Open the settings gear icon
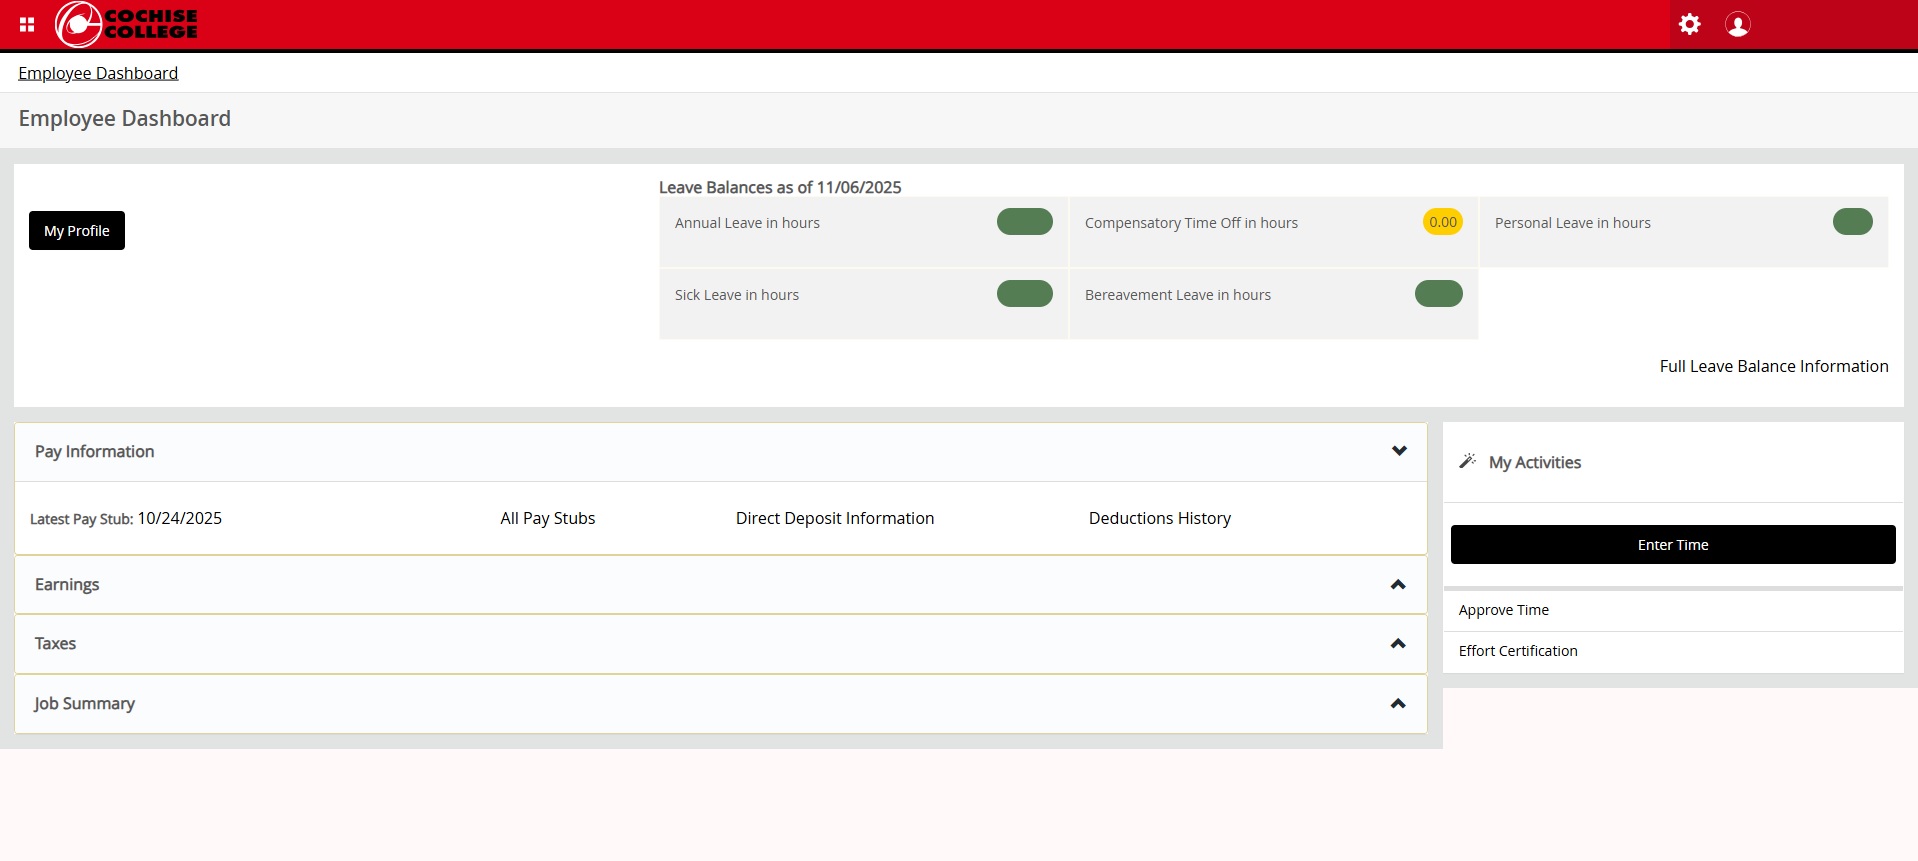1918x861 pixels. tap(1689, 24)
